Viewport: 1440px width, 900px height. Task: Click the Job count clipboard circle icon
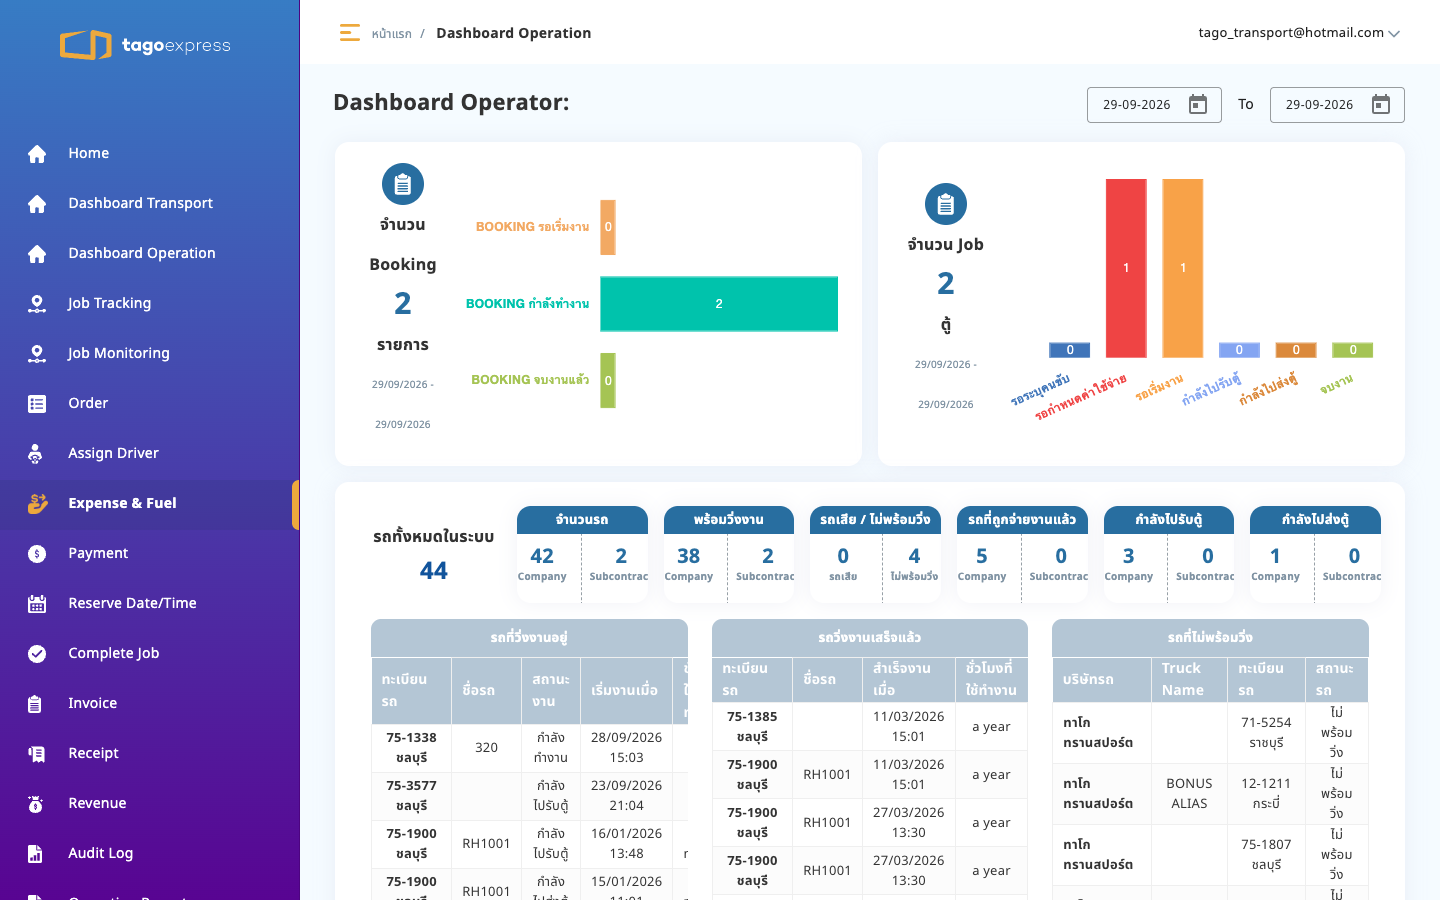pos(946,204)
